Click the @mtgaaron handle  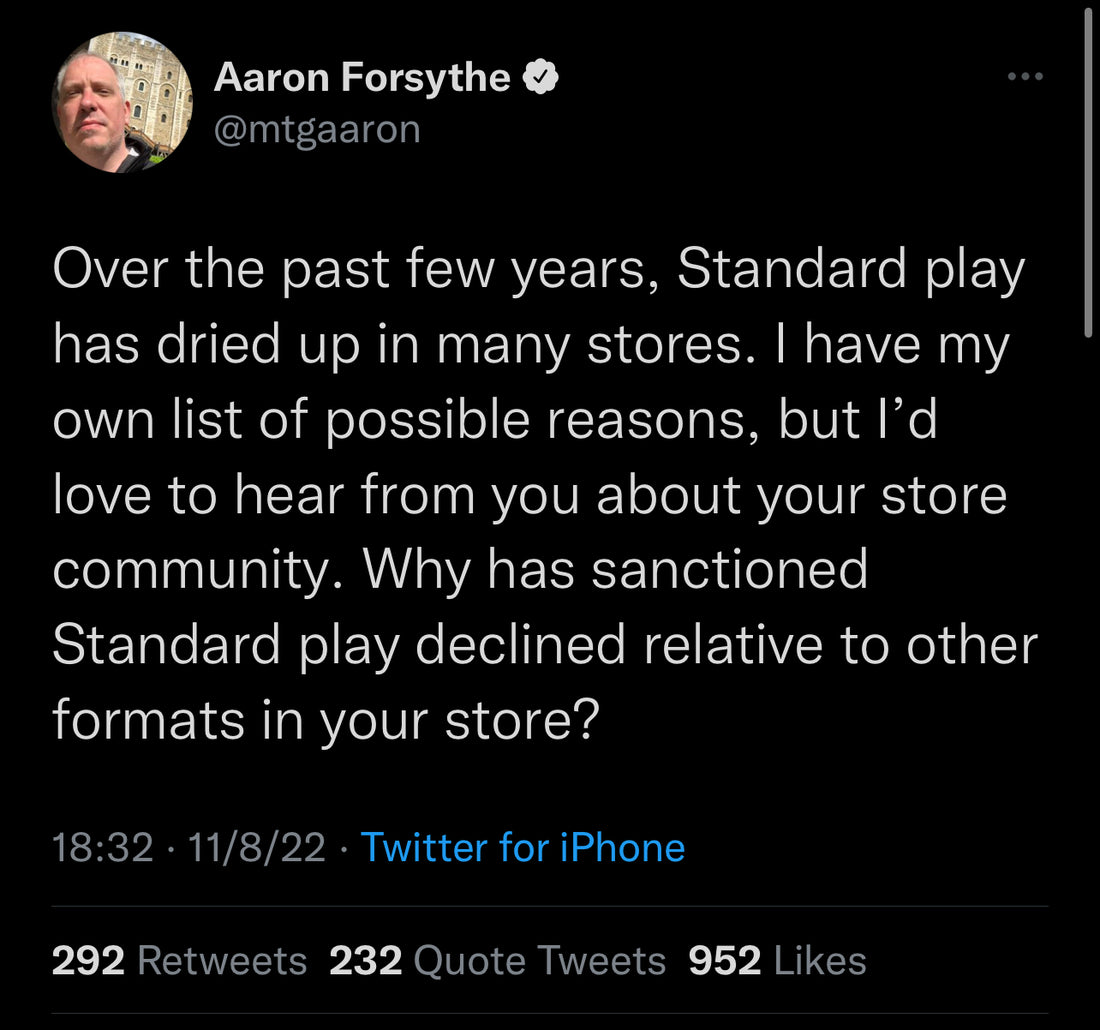point(318,128)
